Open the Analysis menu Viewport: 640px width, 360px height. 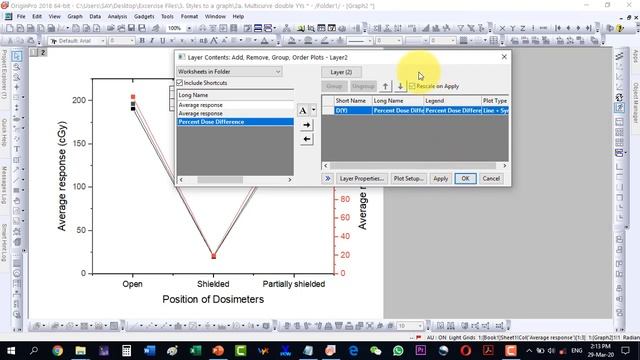[x=118, y=16]
